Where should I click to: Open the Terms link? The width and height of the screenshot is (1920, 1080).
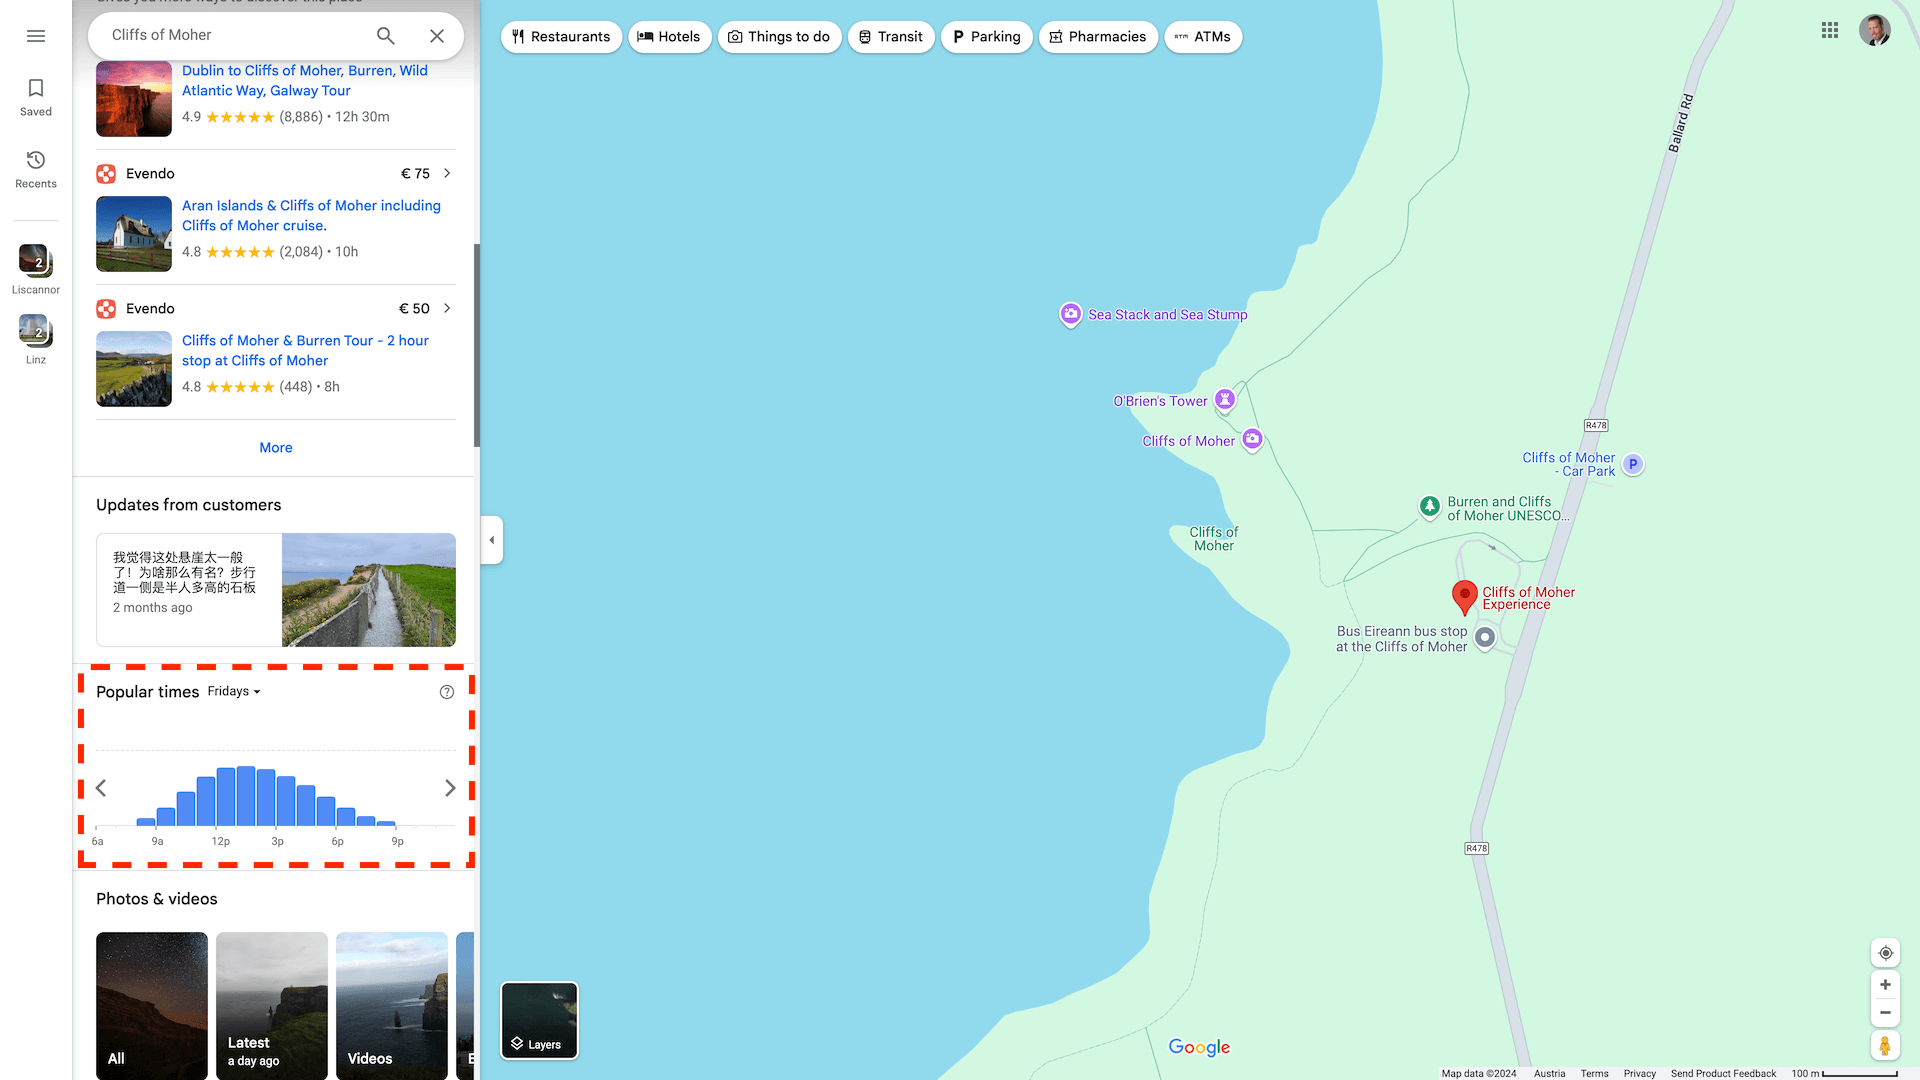point(1595,1073)
